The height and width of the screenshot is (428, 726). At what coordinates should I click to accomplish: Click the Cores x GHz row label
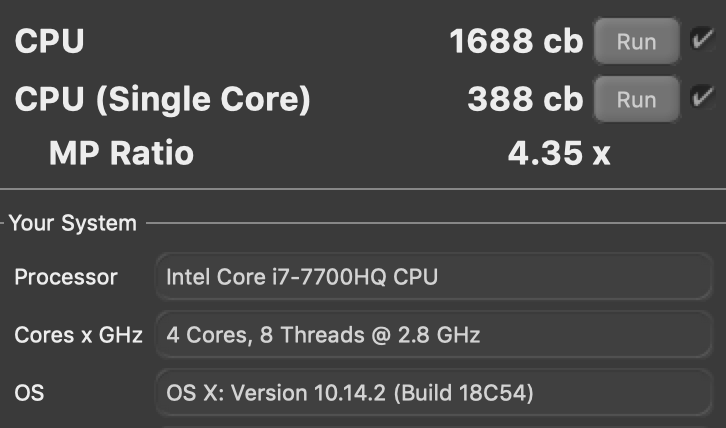[x=78, y=335]
